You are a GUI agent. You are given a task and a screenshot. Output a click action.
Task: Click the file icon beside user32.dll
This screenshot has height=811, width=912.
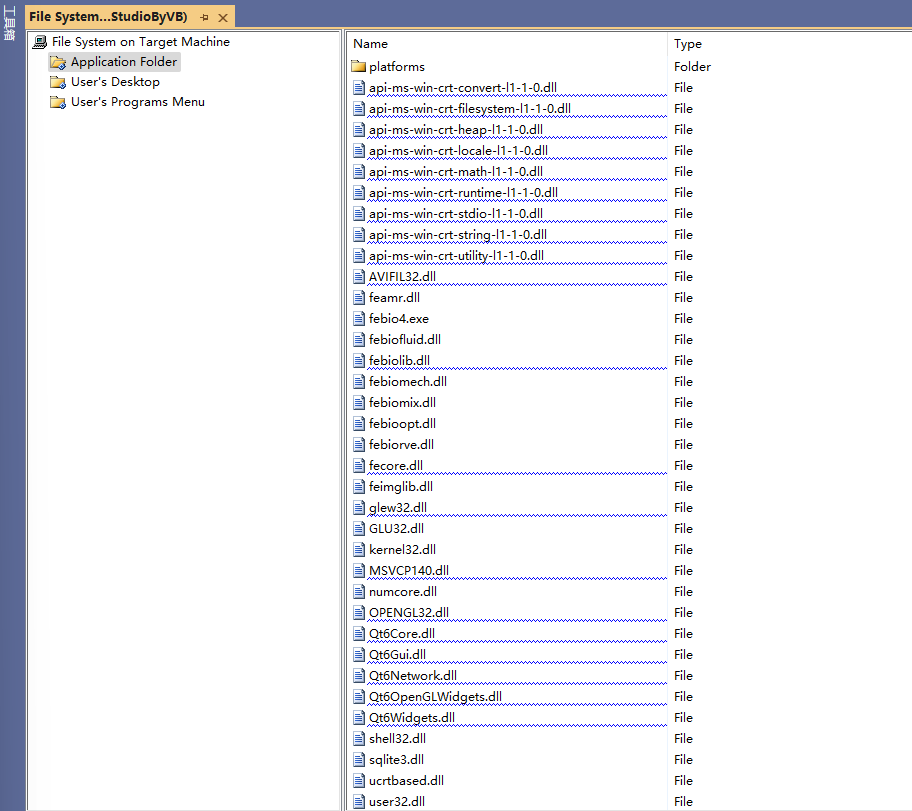[359, 802]
